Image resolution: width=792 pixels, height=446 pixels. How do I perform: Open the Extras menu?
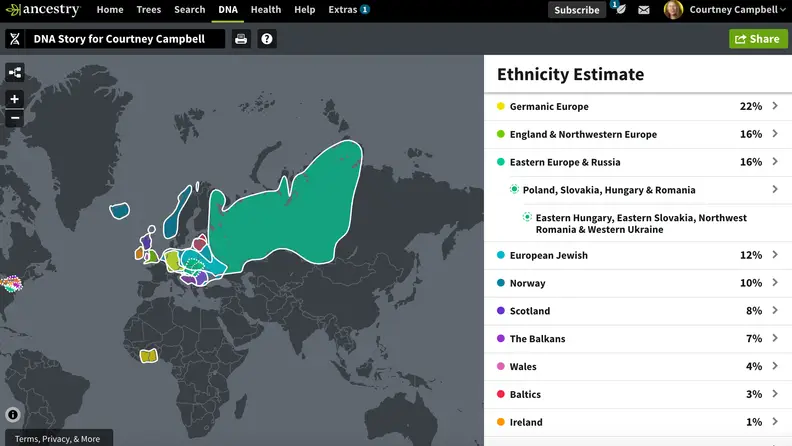(342, 10)
